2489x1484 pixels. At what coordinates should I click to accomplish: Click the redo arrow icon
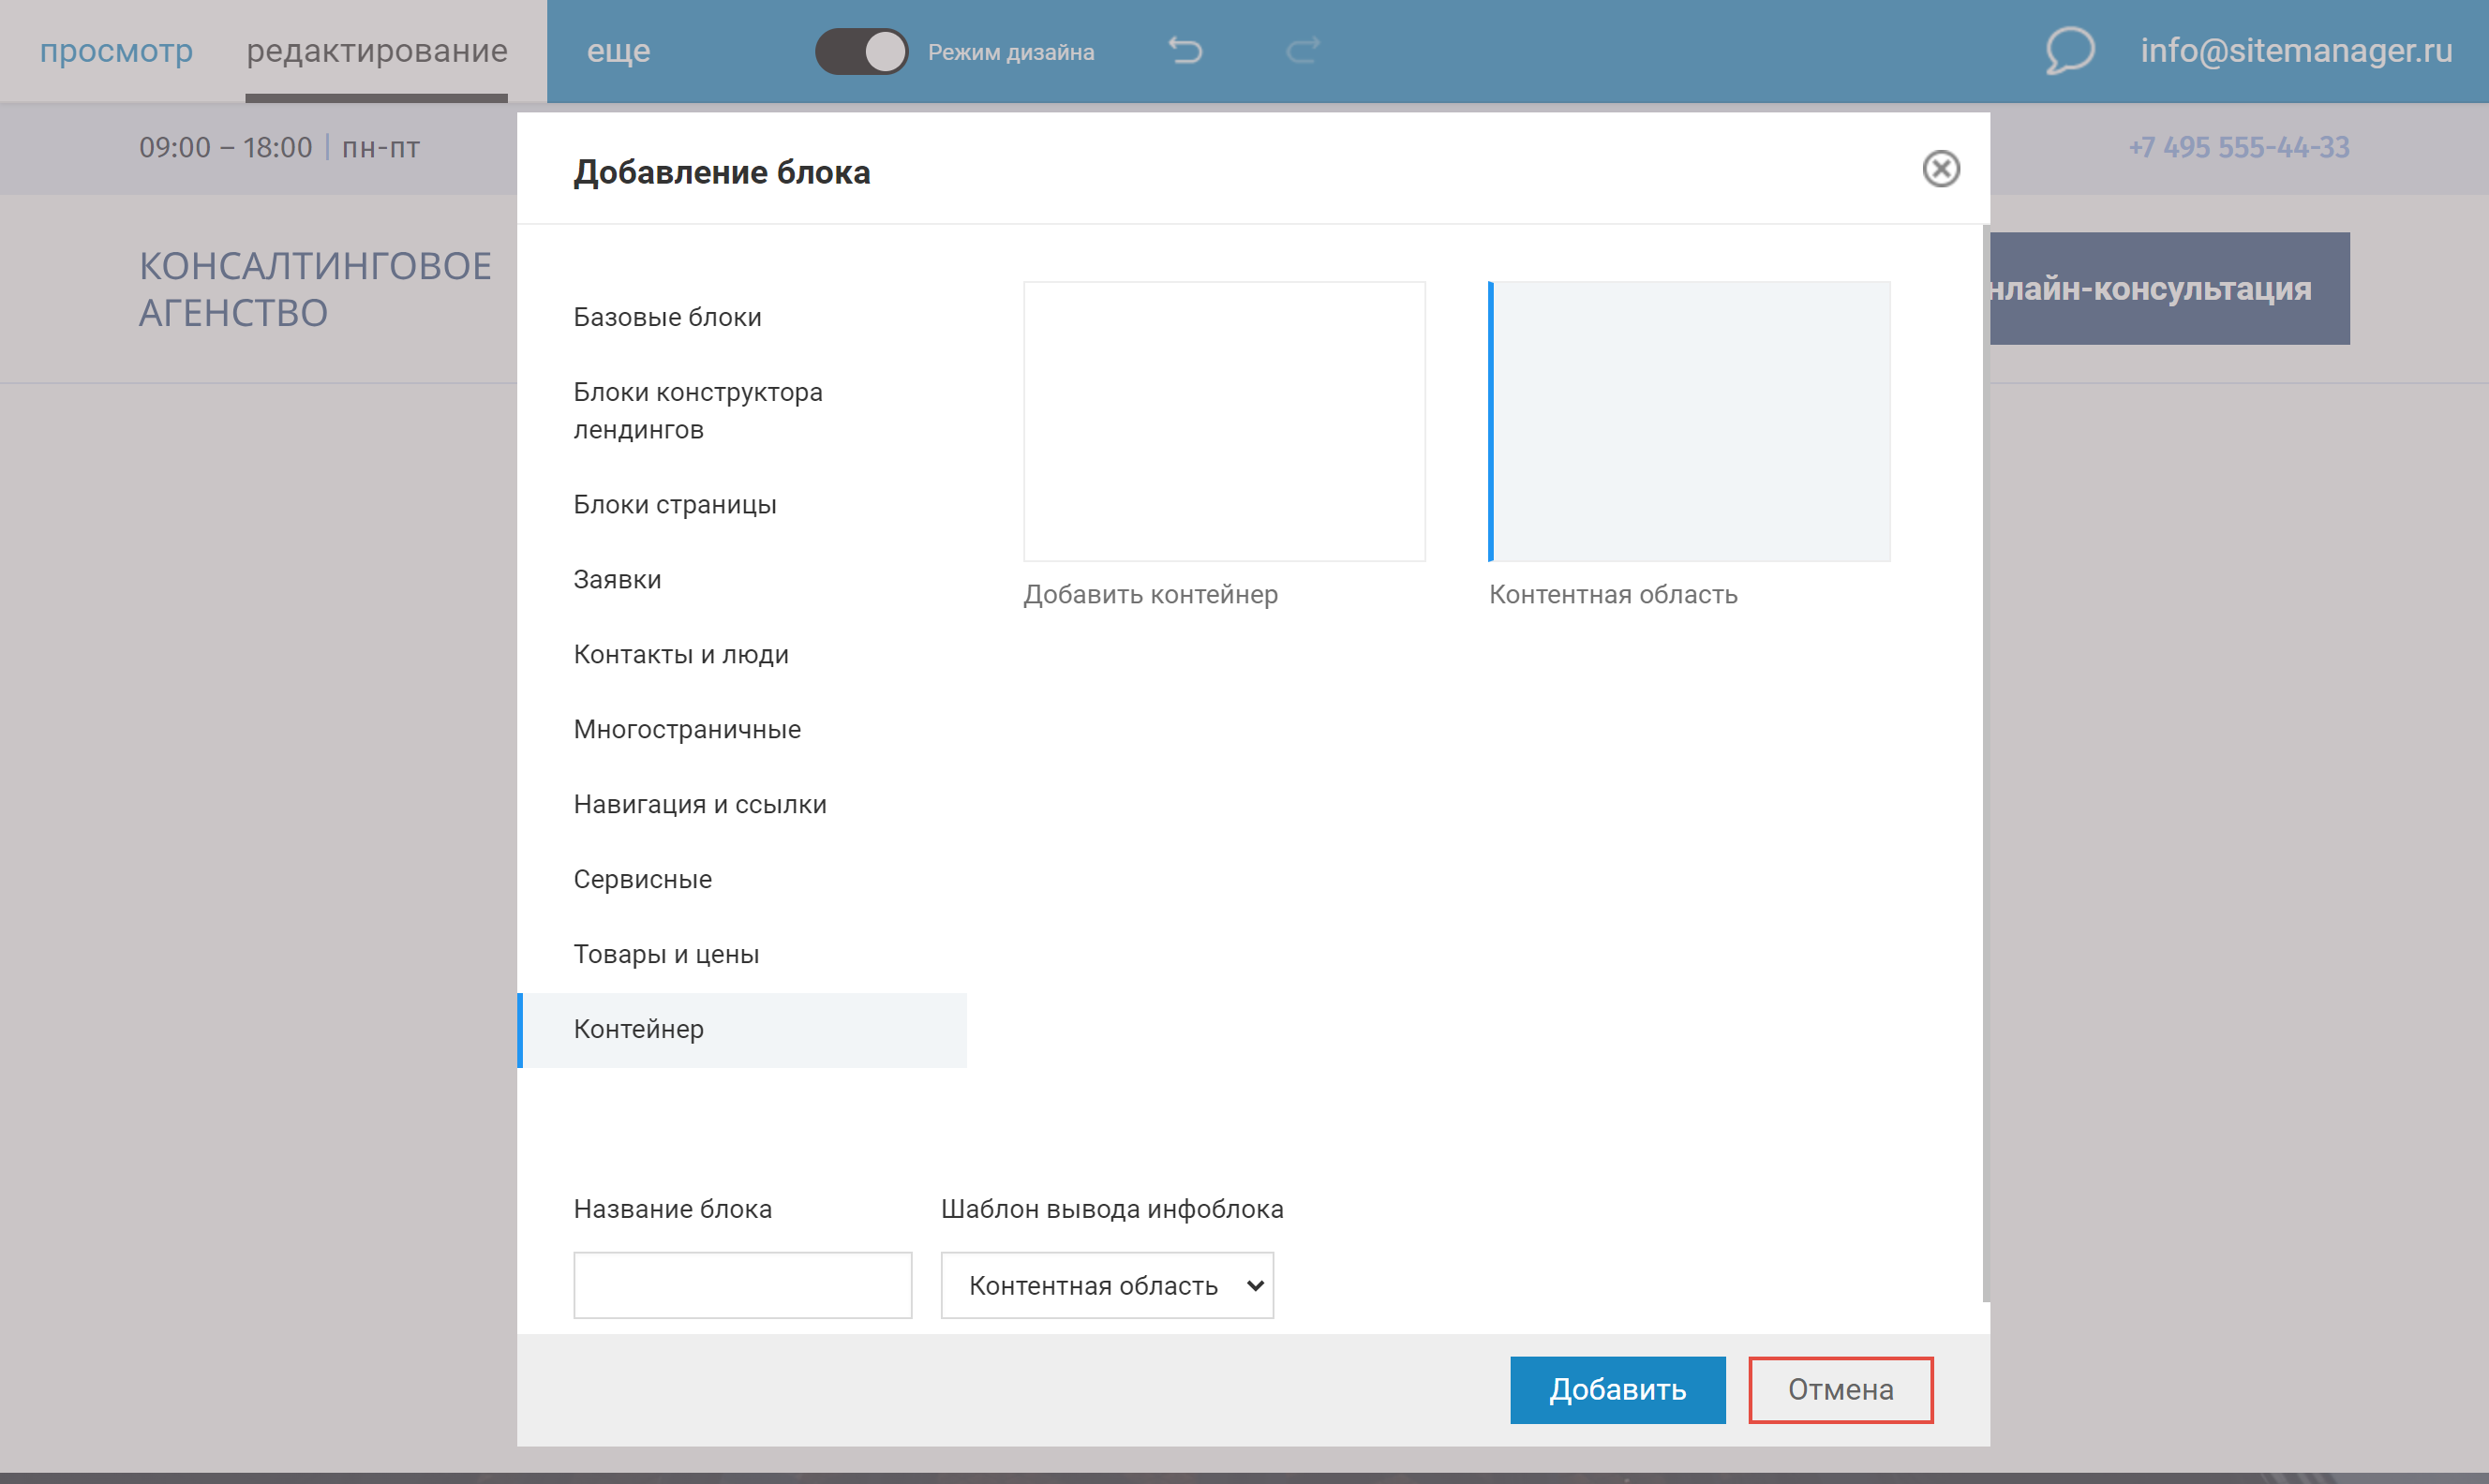click(x=1302, y=50)
